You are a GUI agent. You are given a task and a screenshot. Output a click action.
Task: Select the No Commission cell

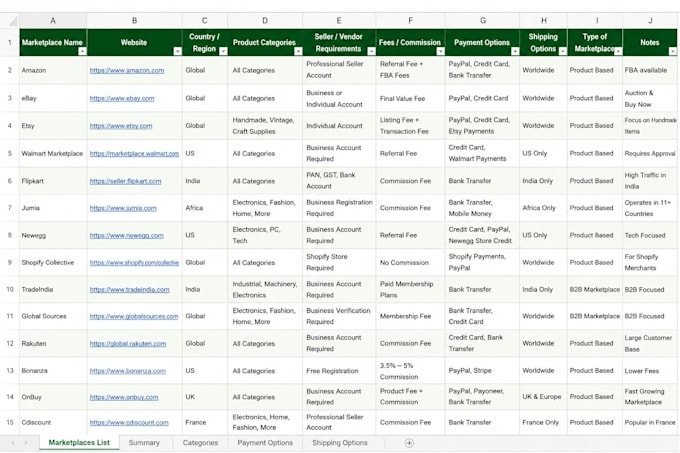[410, 263]
